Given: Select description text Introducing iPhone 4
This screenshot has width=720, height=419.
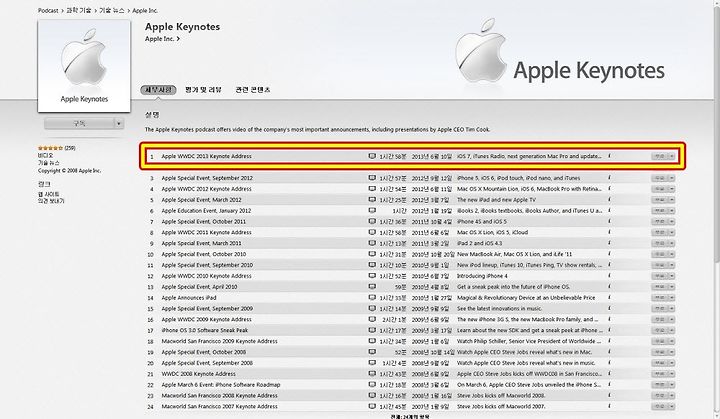Looking at the screenshot, I should click(x=482, y=276).
